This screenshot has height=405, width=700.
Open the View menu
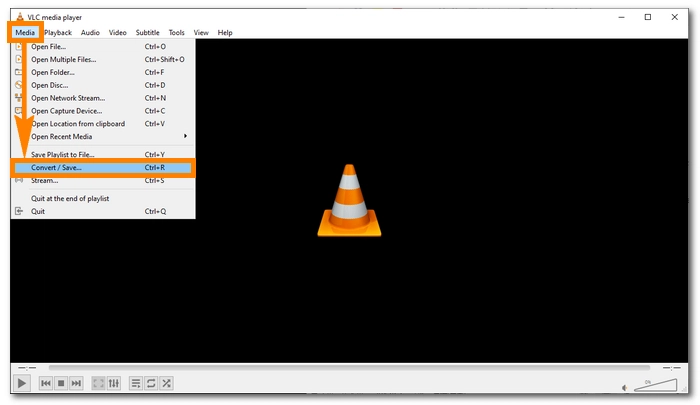(x=201, y=32)
